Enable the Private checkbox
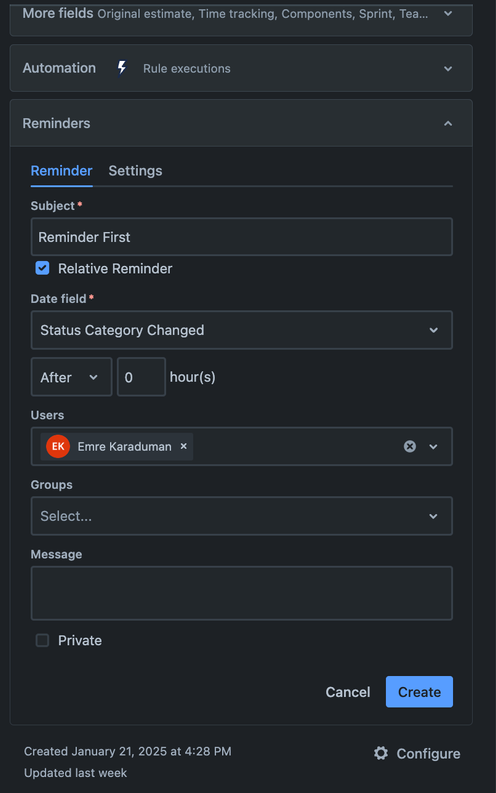Viewport: 496px width, 793px height. [42, 640]
